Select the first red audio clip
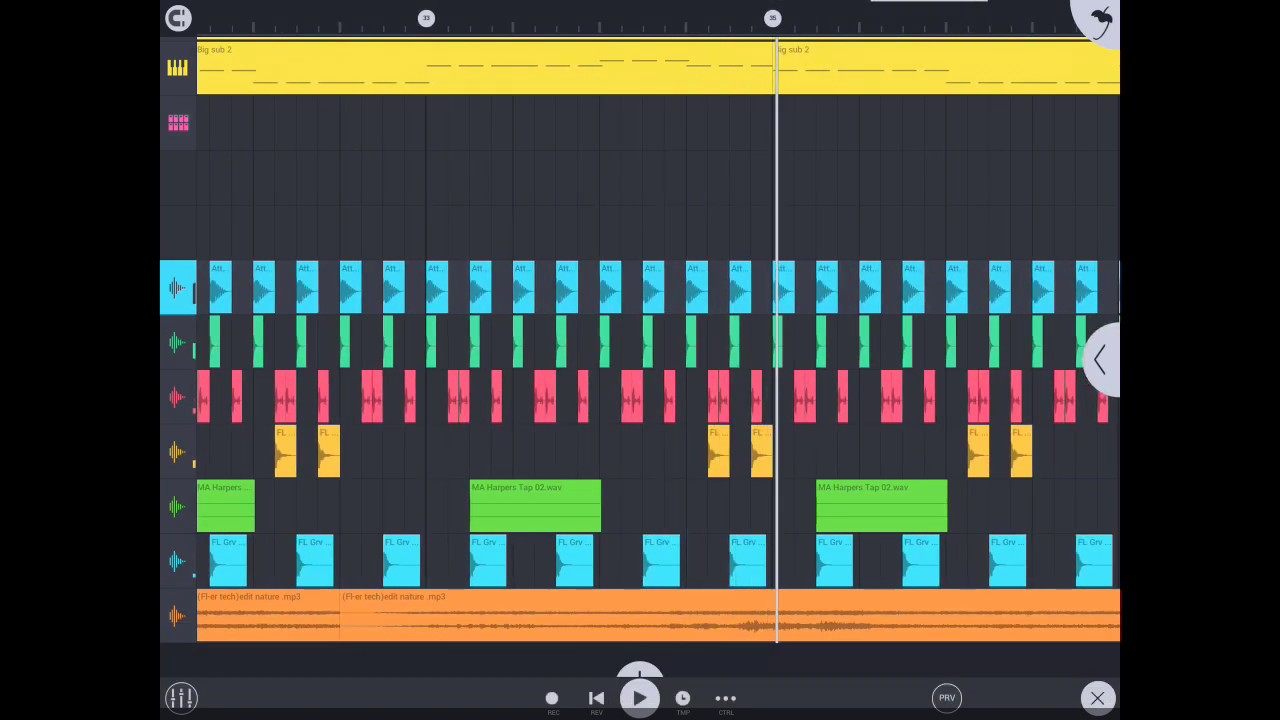 coord(203,397)
